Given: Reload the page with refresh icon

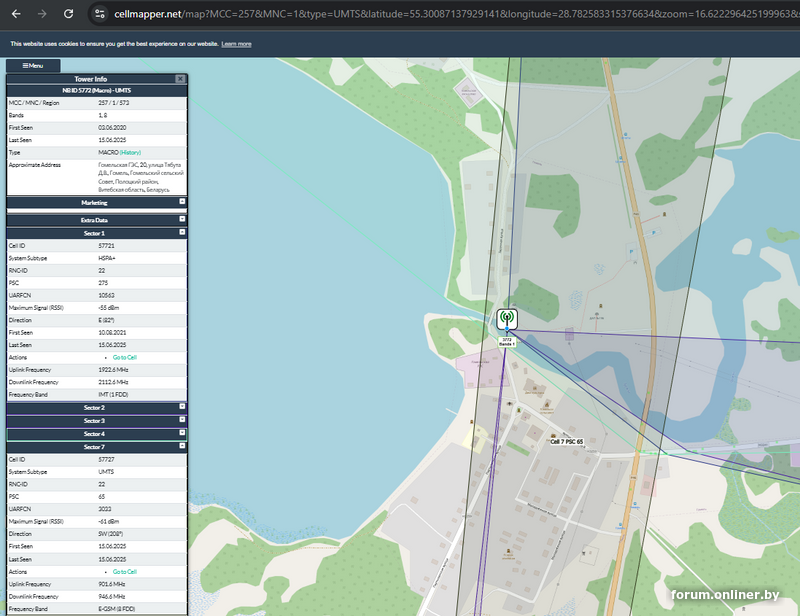Looking at the screenshot, I should pyautogui.click(x=68, y=14).
